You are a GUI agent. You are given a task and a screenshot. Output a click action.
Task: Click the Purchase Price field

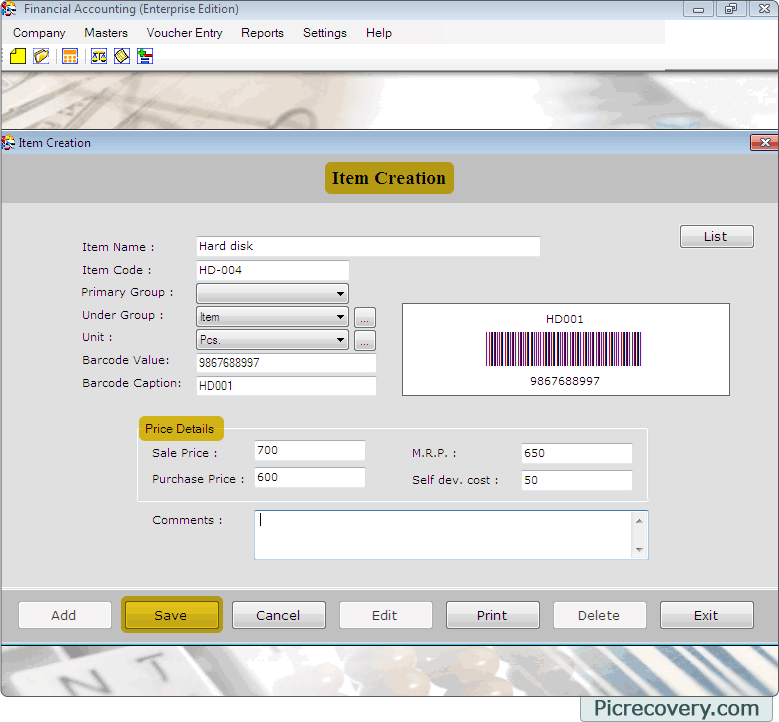click(310, 477)
